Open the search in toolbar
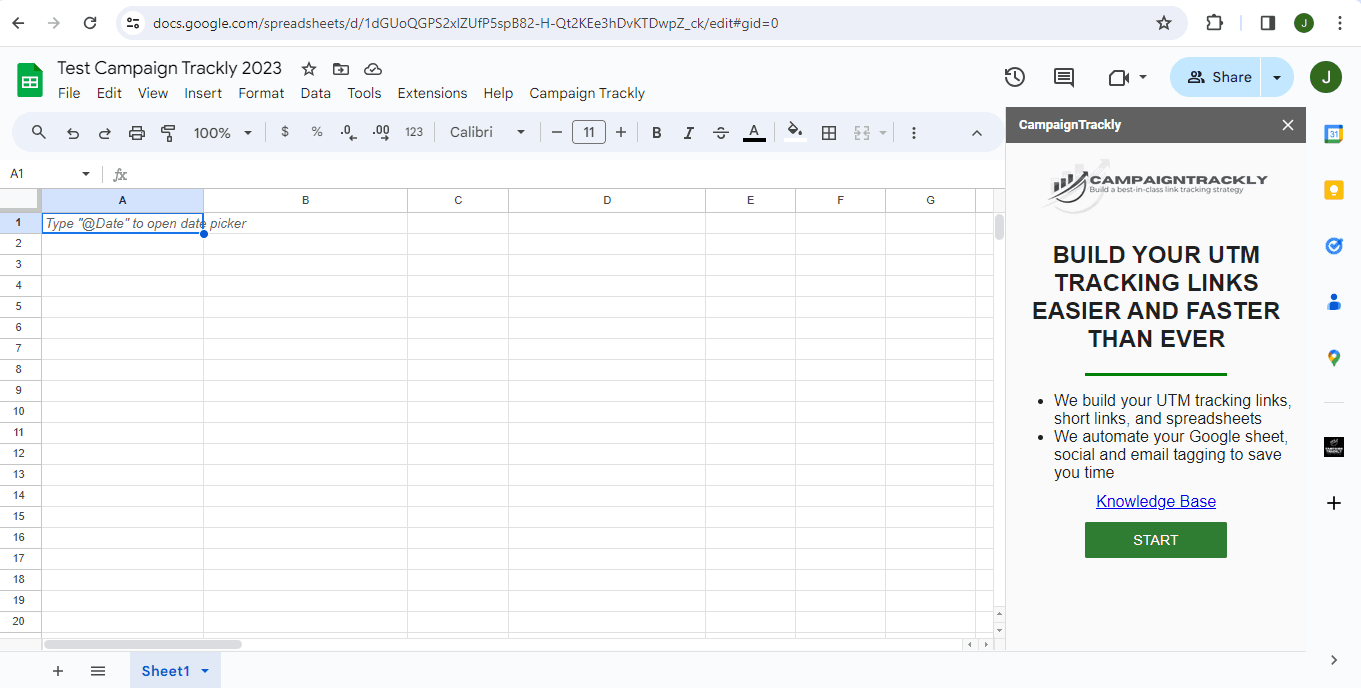 tap(40, 131)
